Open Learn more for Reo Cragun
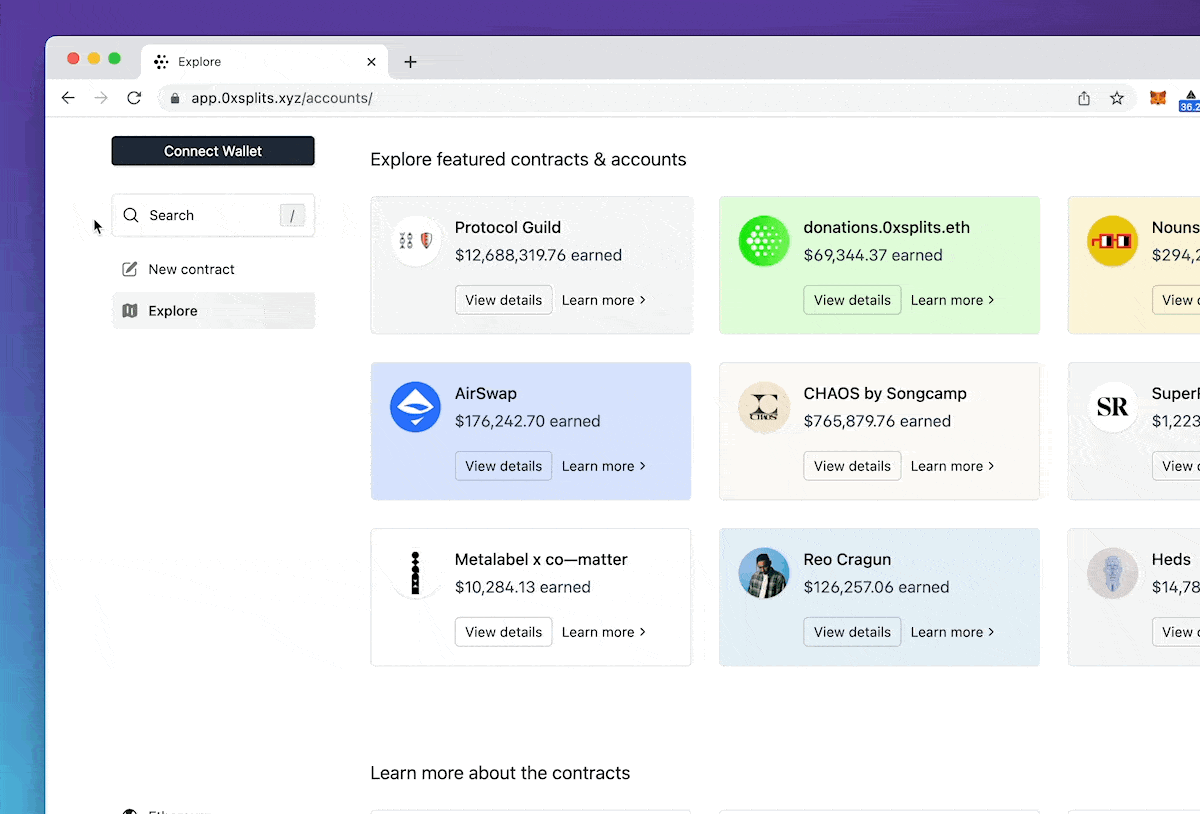1200x814 pixels. [x=953, y=632]
